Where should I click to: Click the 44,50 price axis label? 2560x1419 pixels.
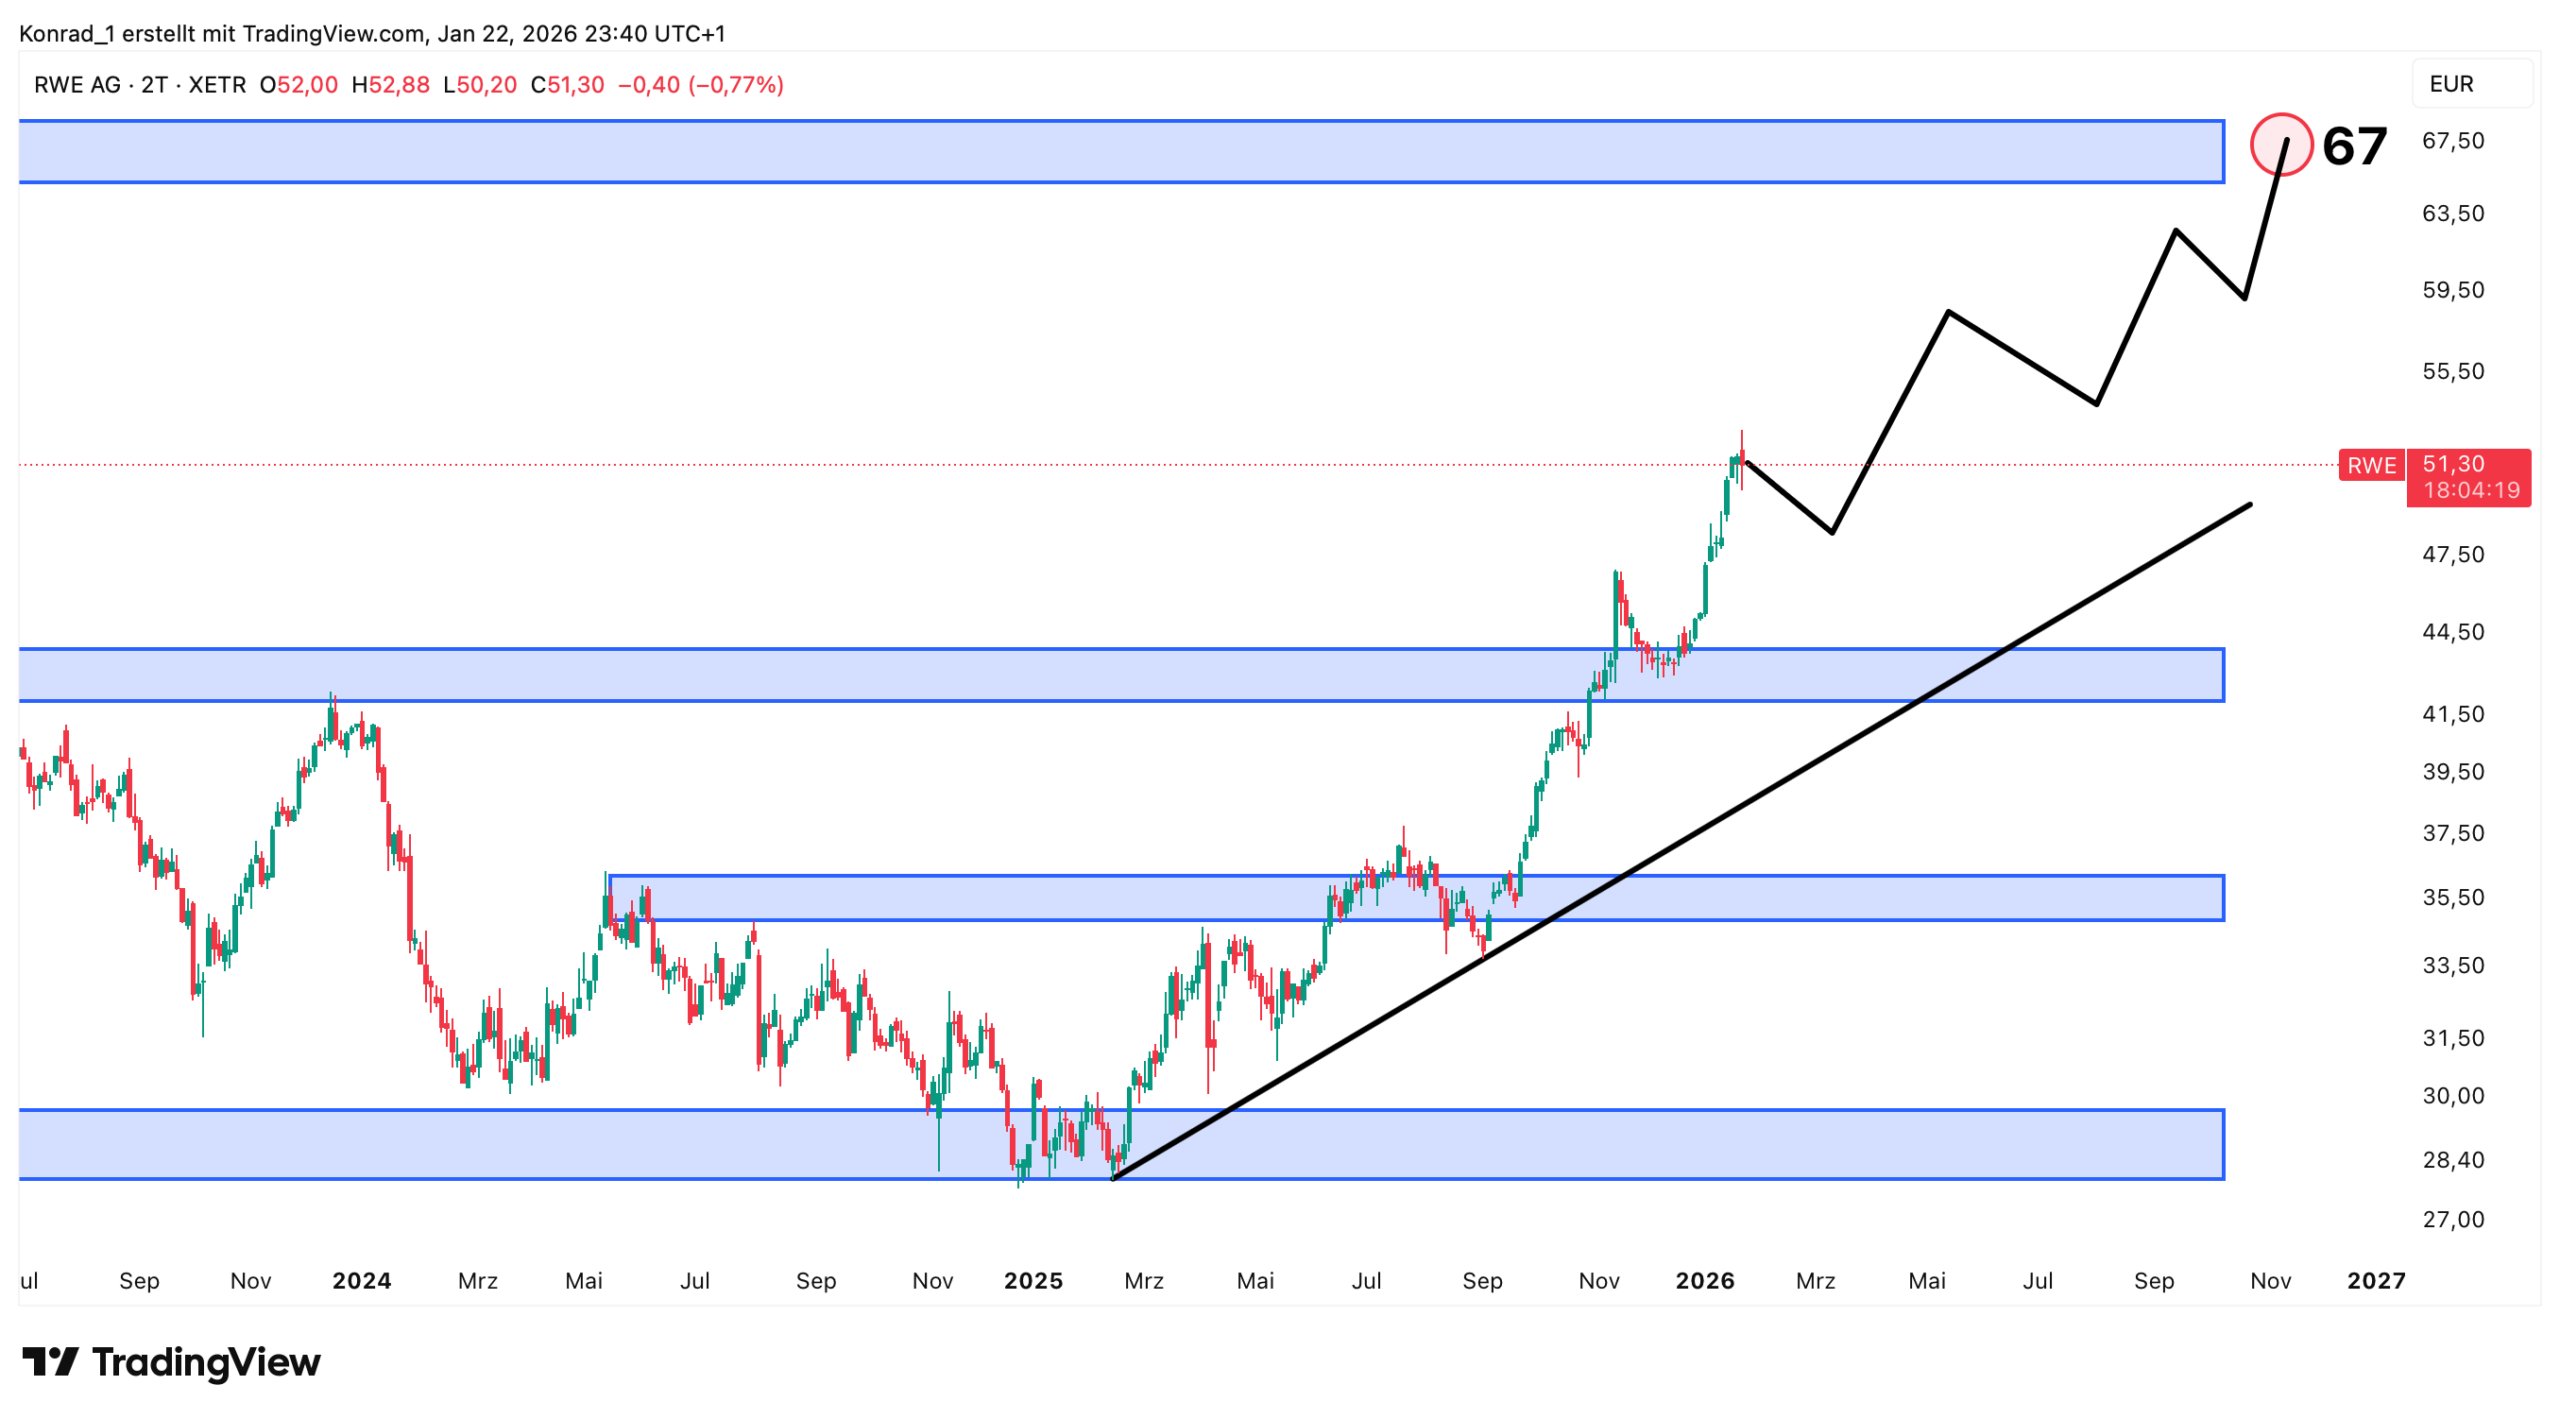tap(2452, 632)
